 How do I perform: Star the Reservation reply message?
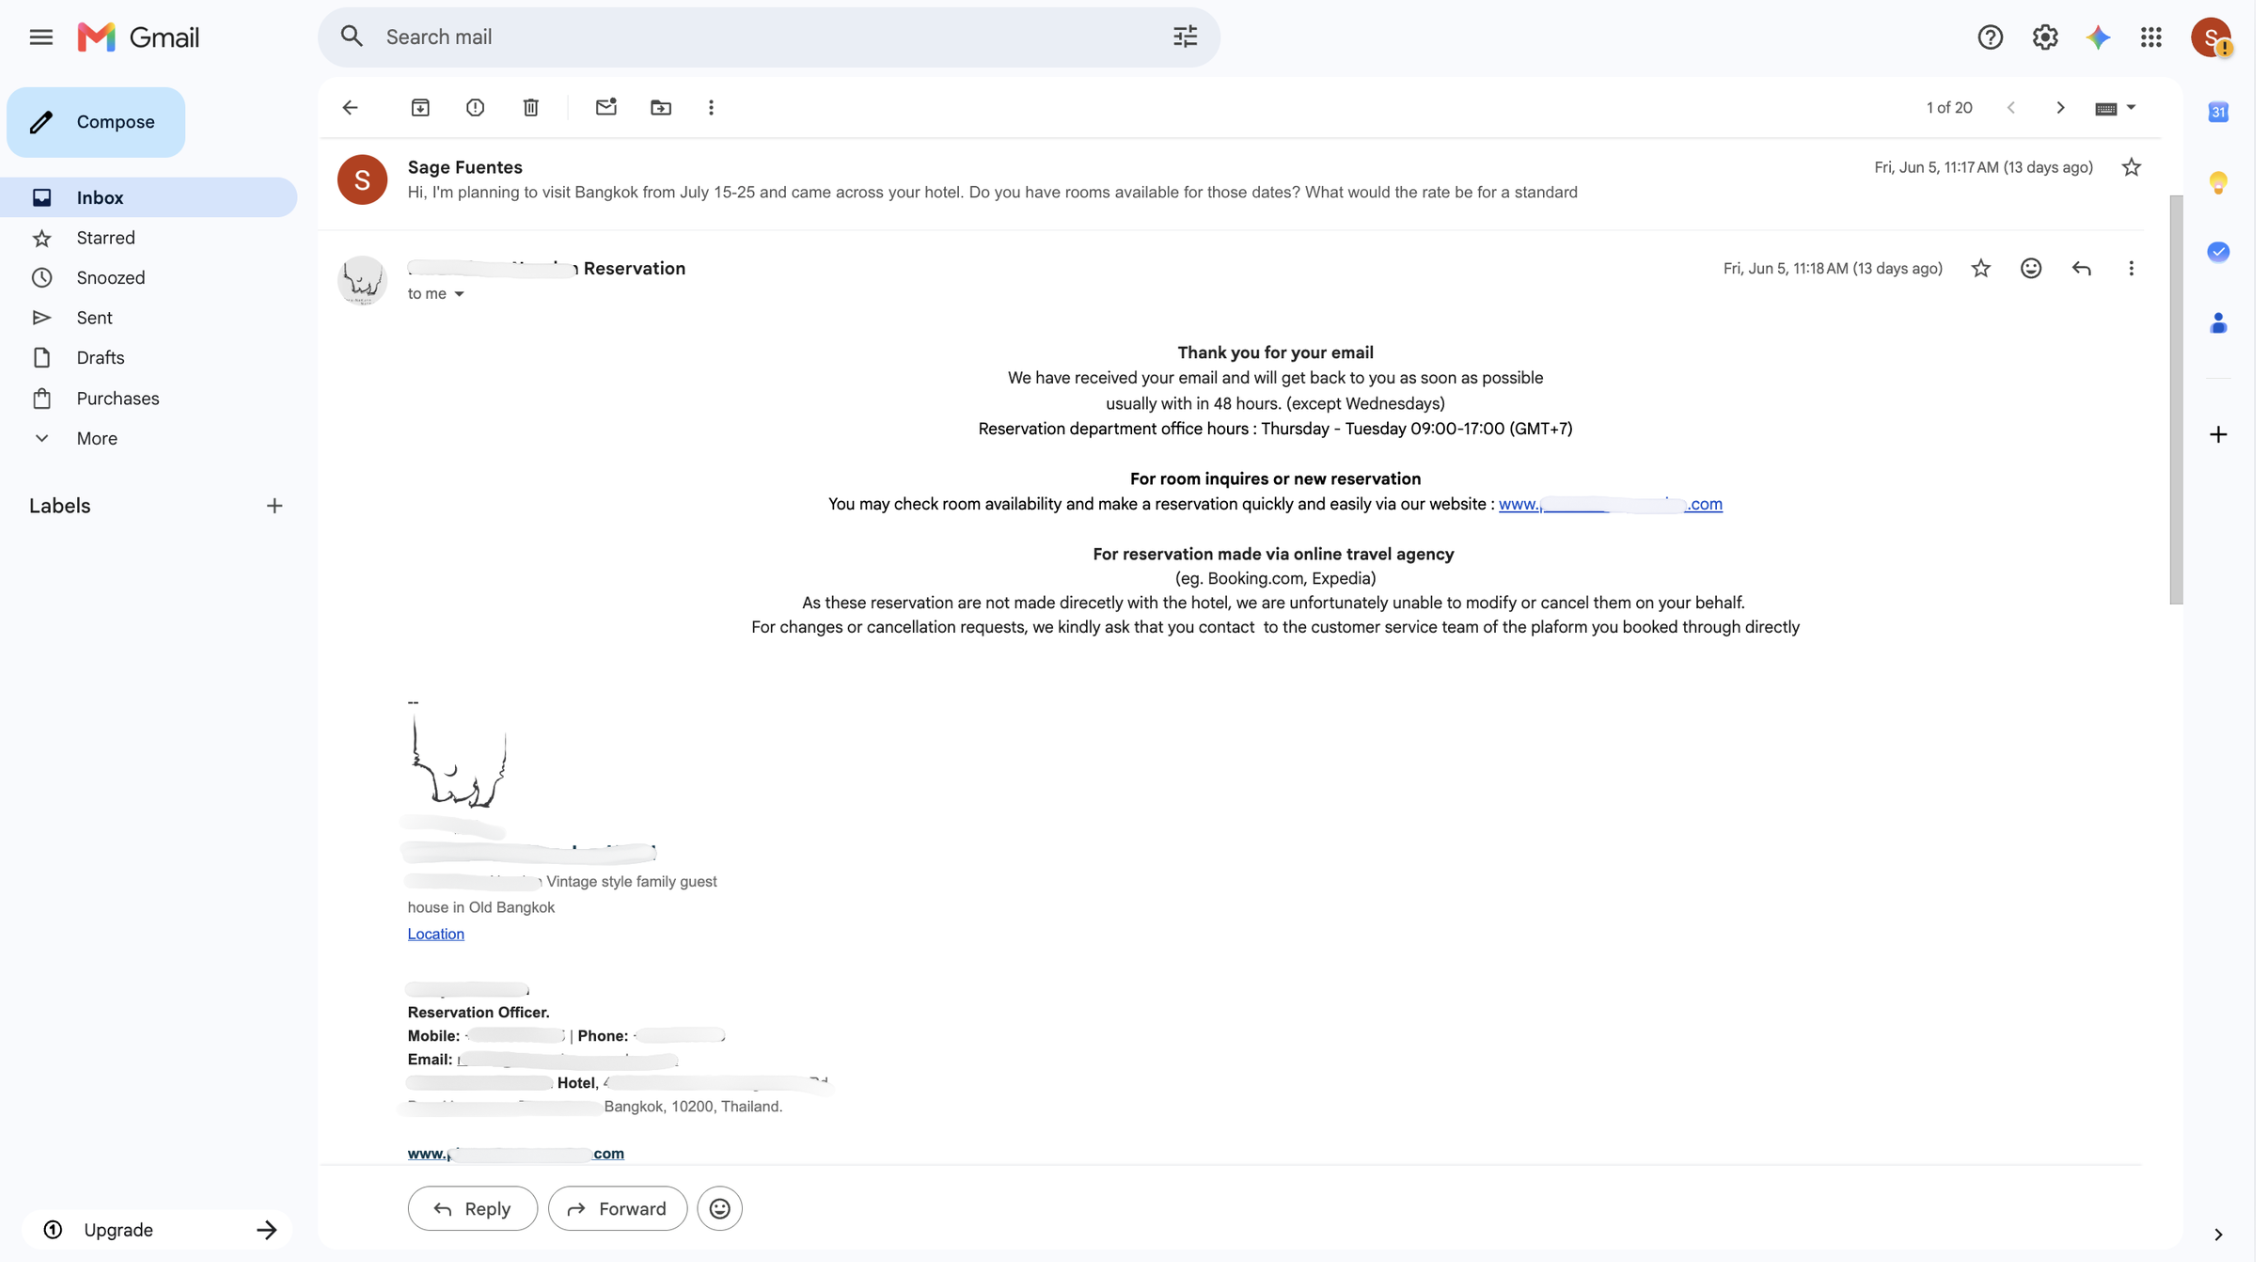tap(1980, 268)
